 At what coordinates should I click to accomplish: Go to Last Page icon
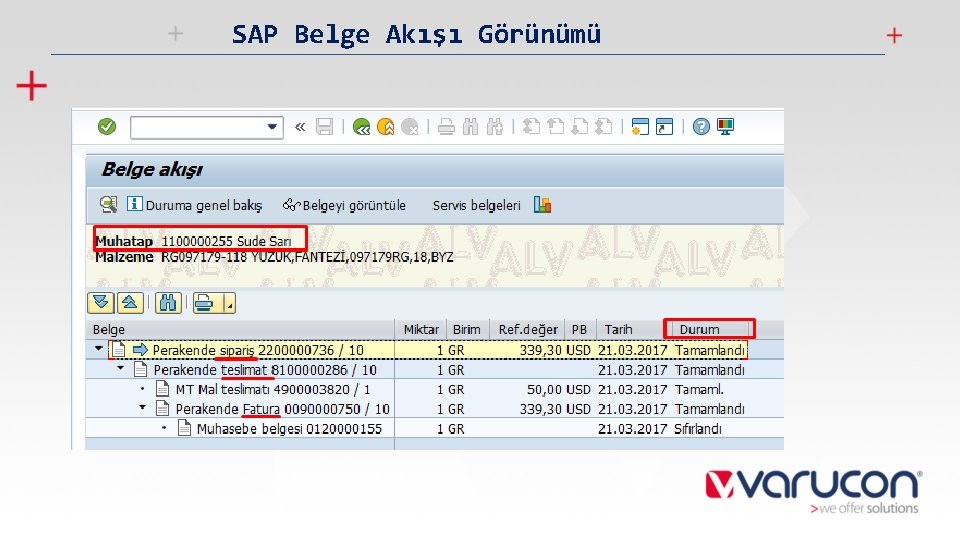604,127
